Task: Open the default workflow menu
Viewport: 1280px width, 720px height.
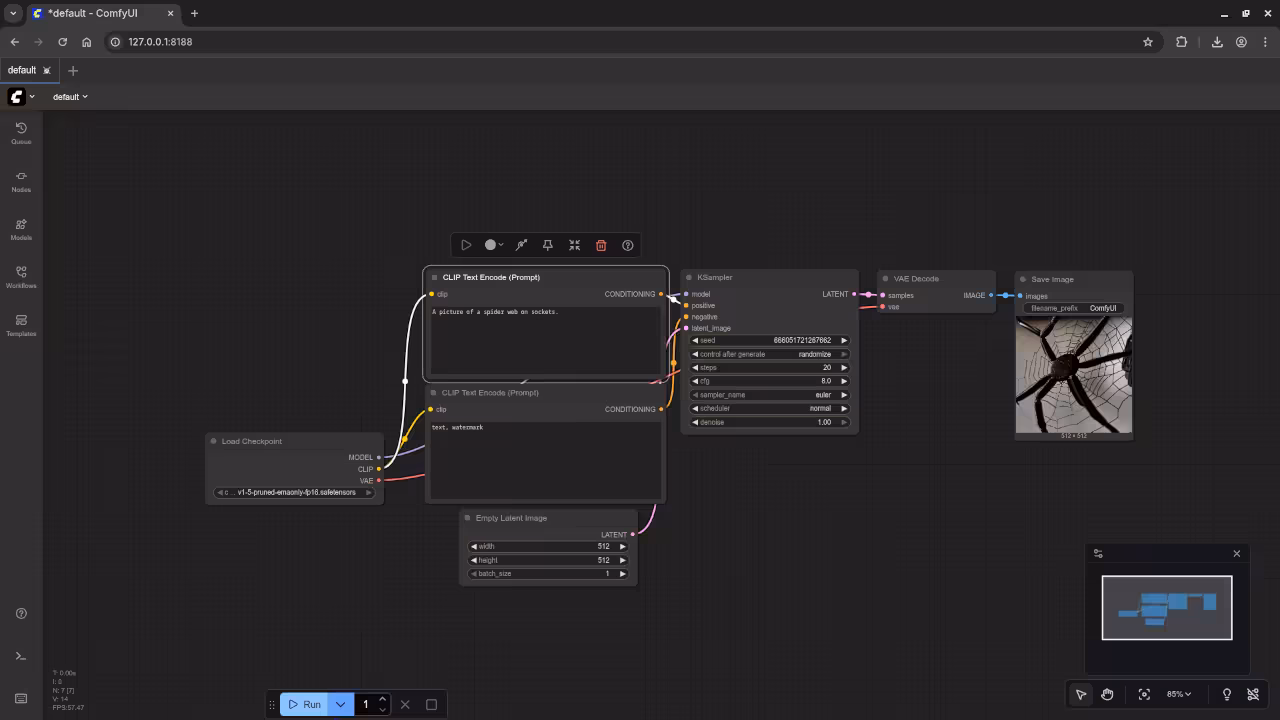Action: pos(70,97)
